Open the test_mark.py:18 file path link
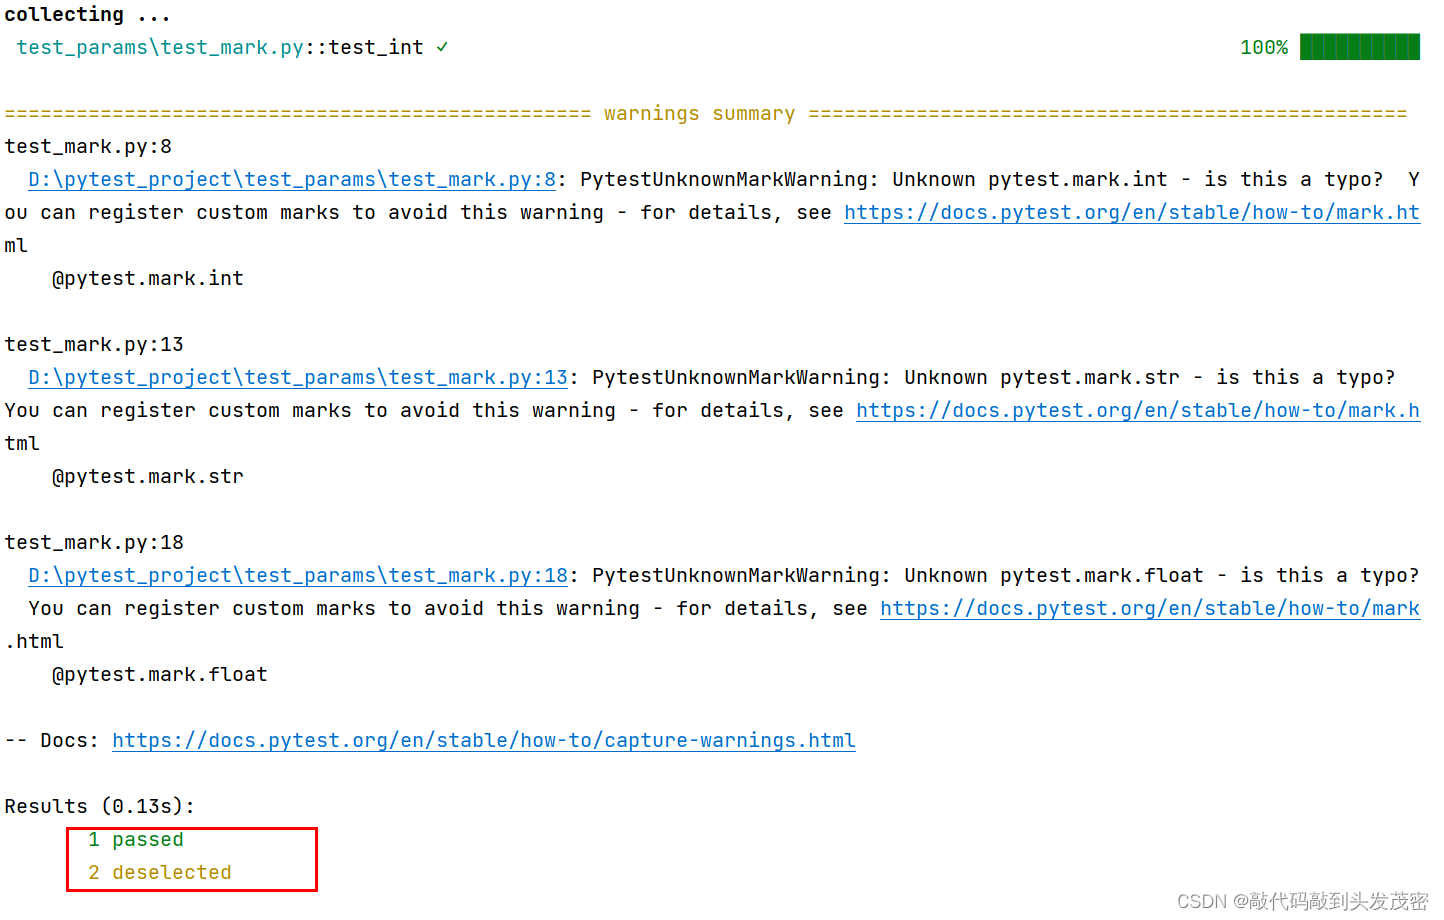Screen dimensions: 1444x920 pos(298,576)
